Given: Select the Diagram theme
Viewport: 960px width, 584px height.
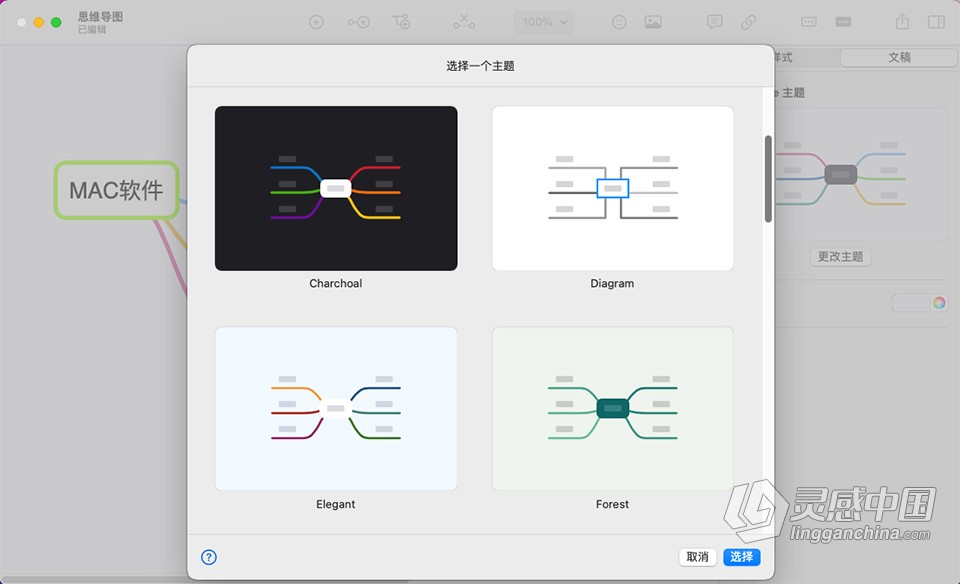Looking at the screenshot, I should pos(612,188).
